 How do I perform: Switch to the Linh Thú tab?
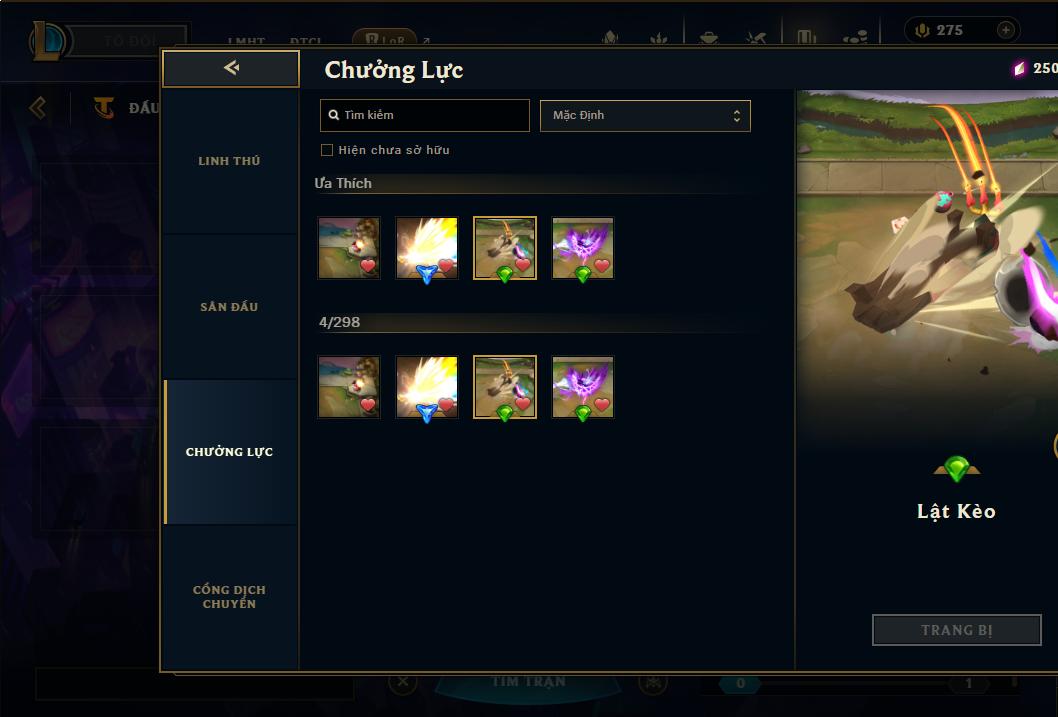229,161
